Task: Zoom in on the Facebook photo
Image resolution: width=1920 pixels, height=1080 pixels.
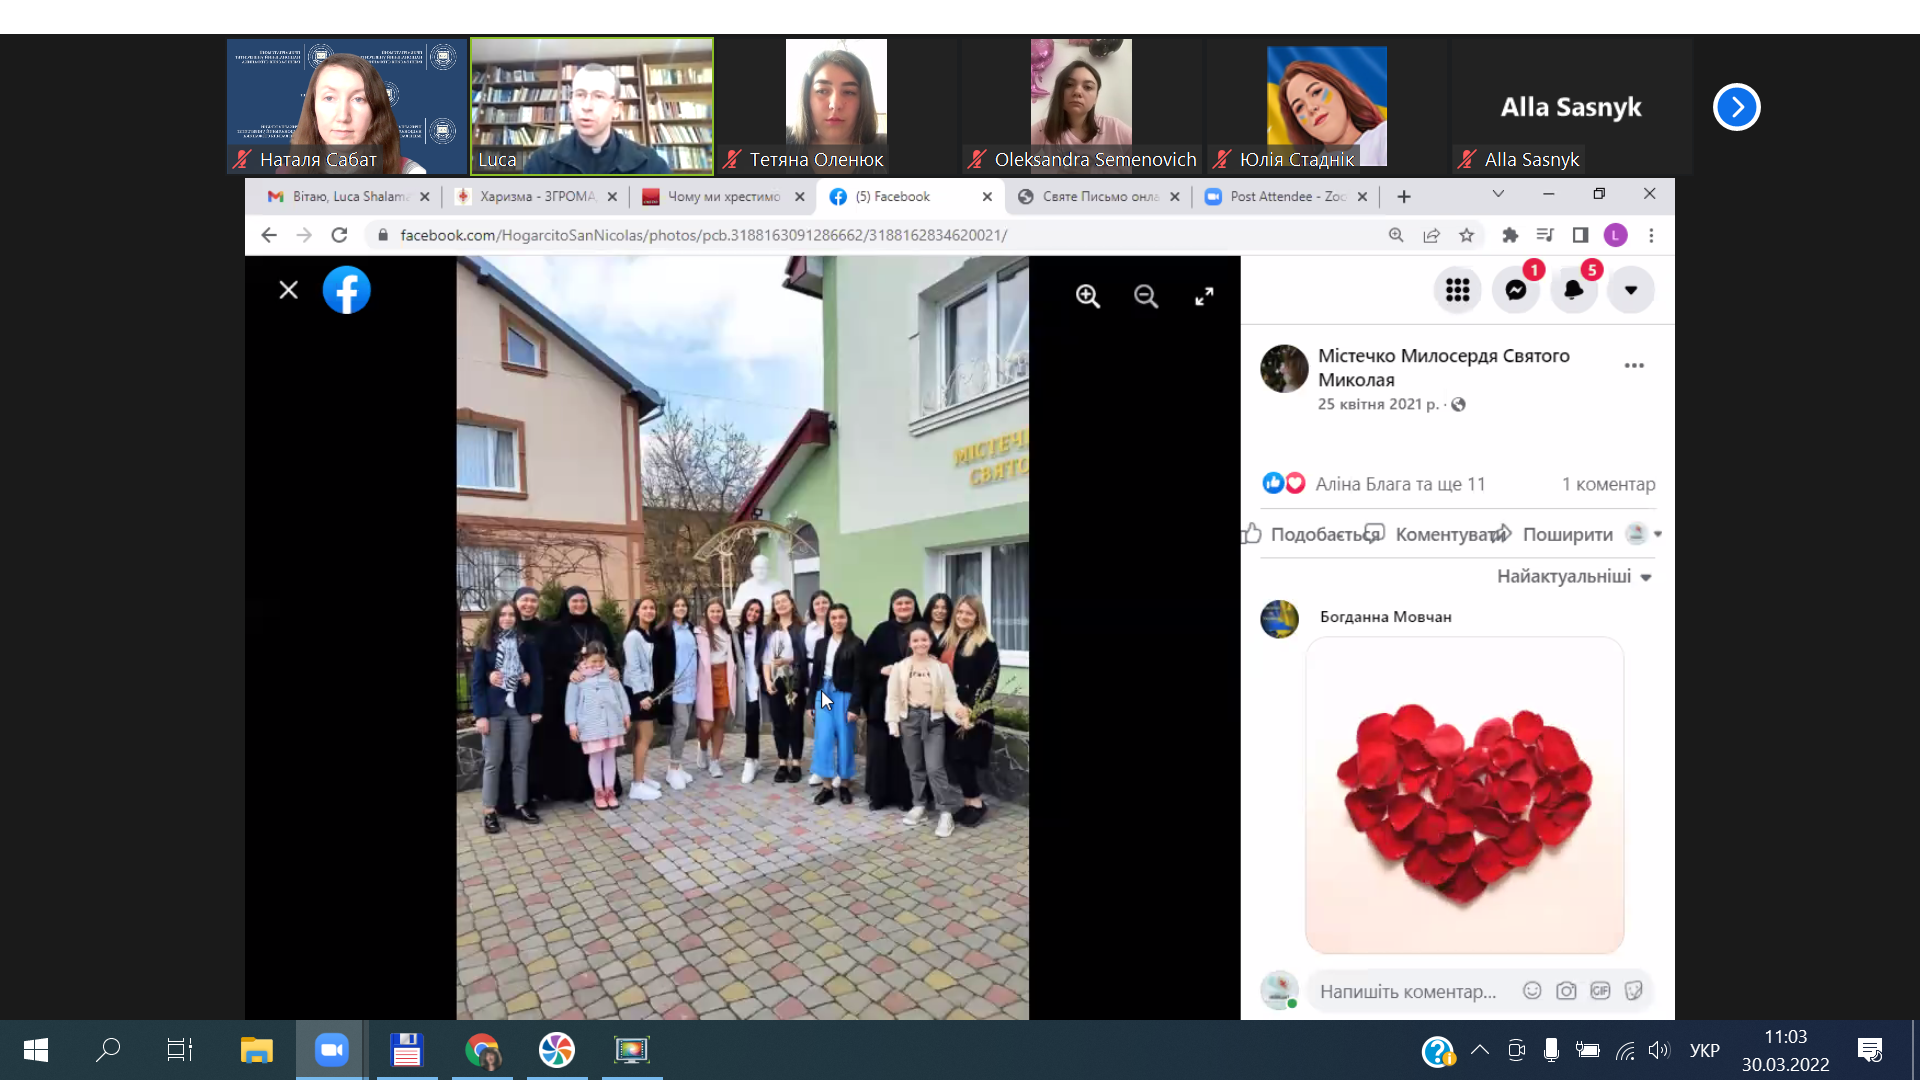Action: [1087, 296]
